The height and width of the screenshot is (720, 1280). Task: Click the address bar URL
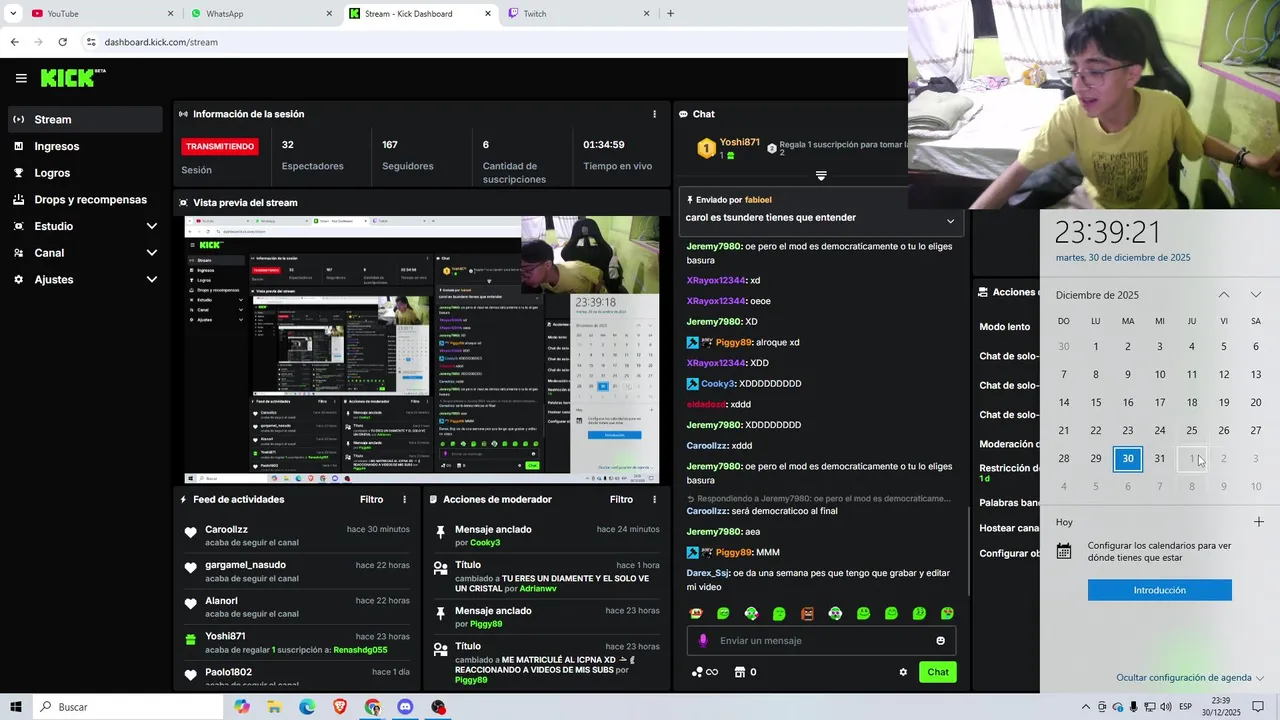click(x=161, y=42)
